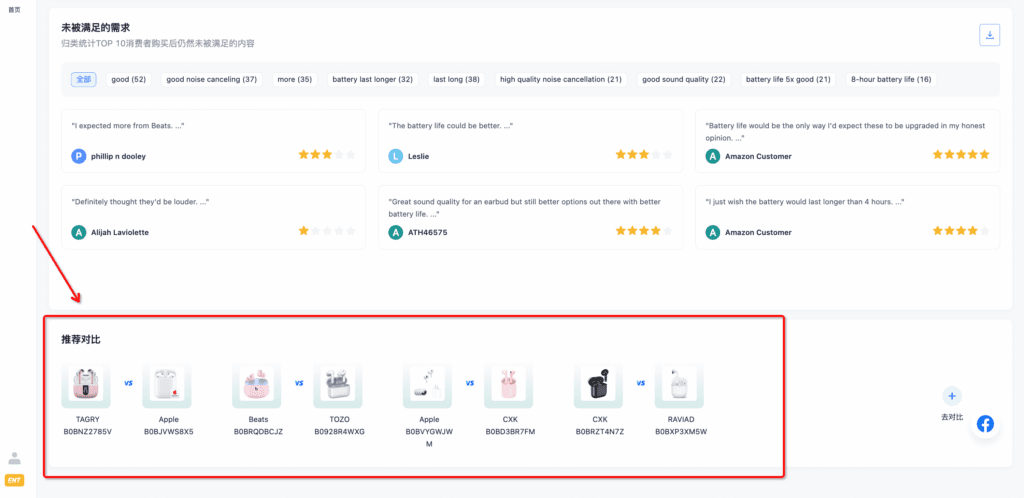The height and width of the screenshot is (498, 1024).
Task: Open the Apple B0BJVWS8X5 product thumbnail
Action: click(167, 384)
